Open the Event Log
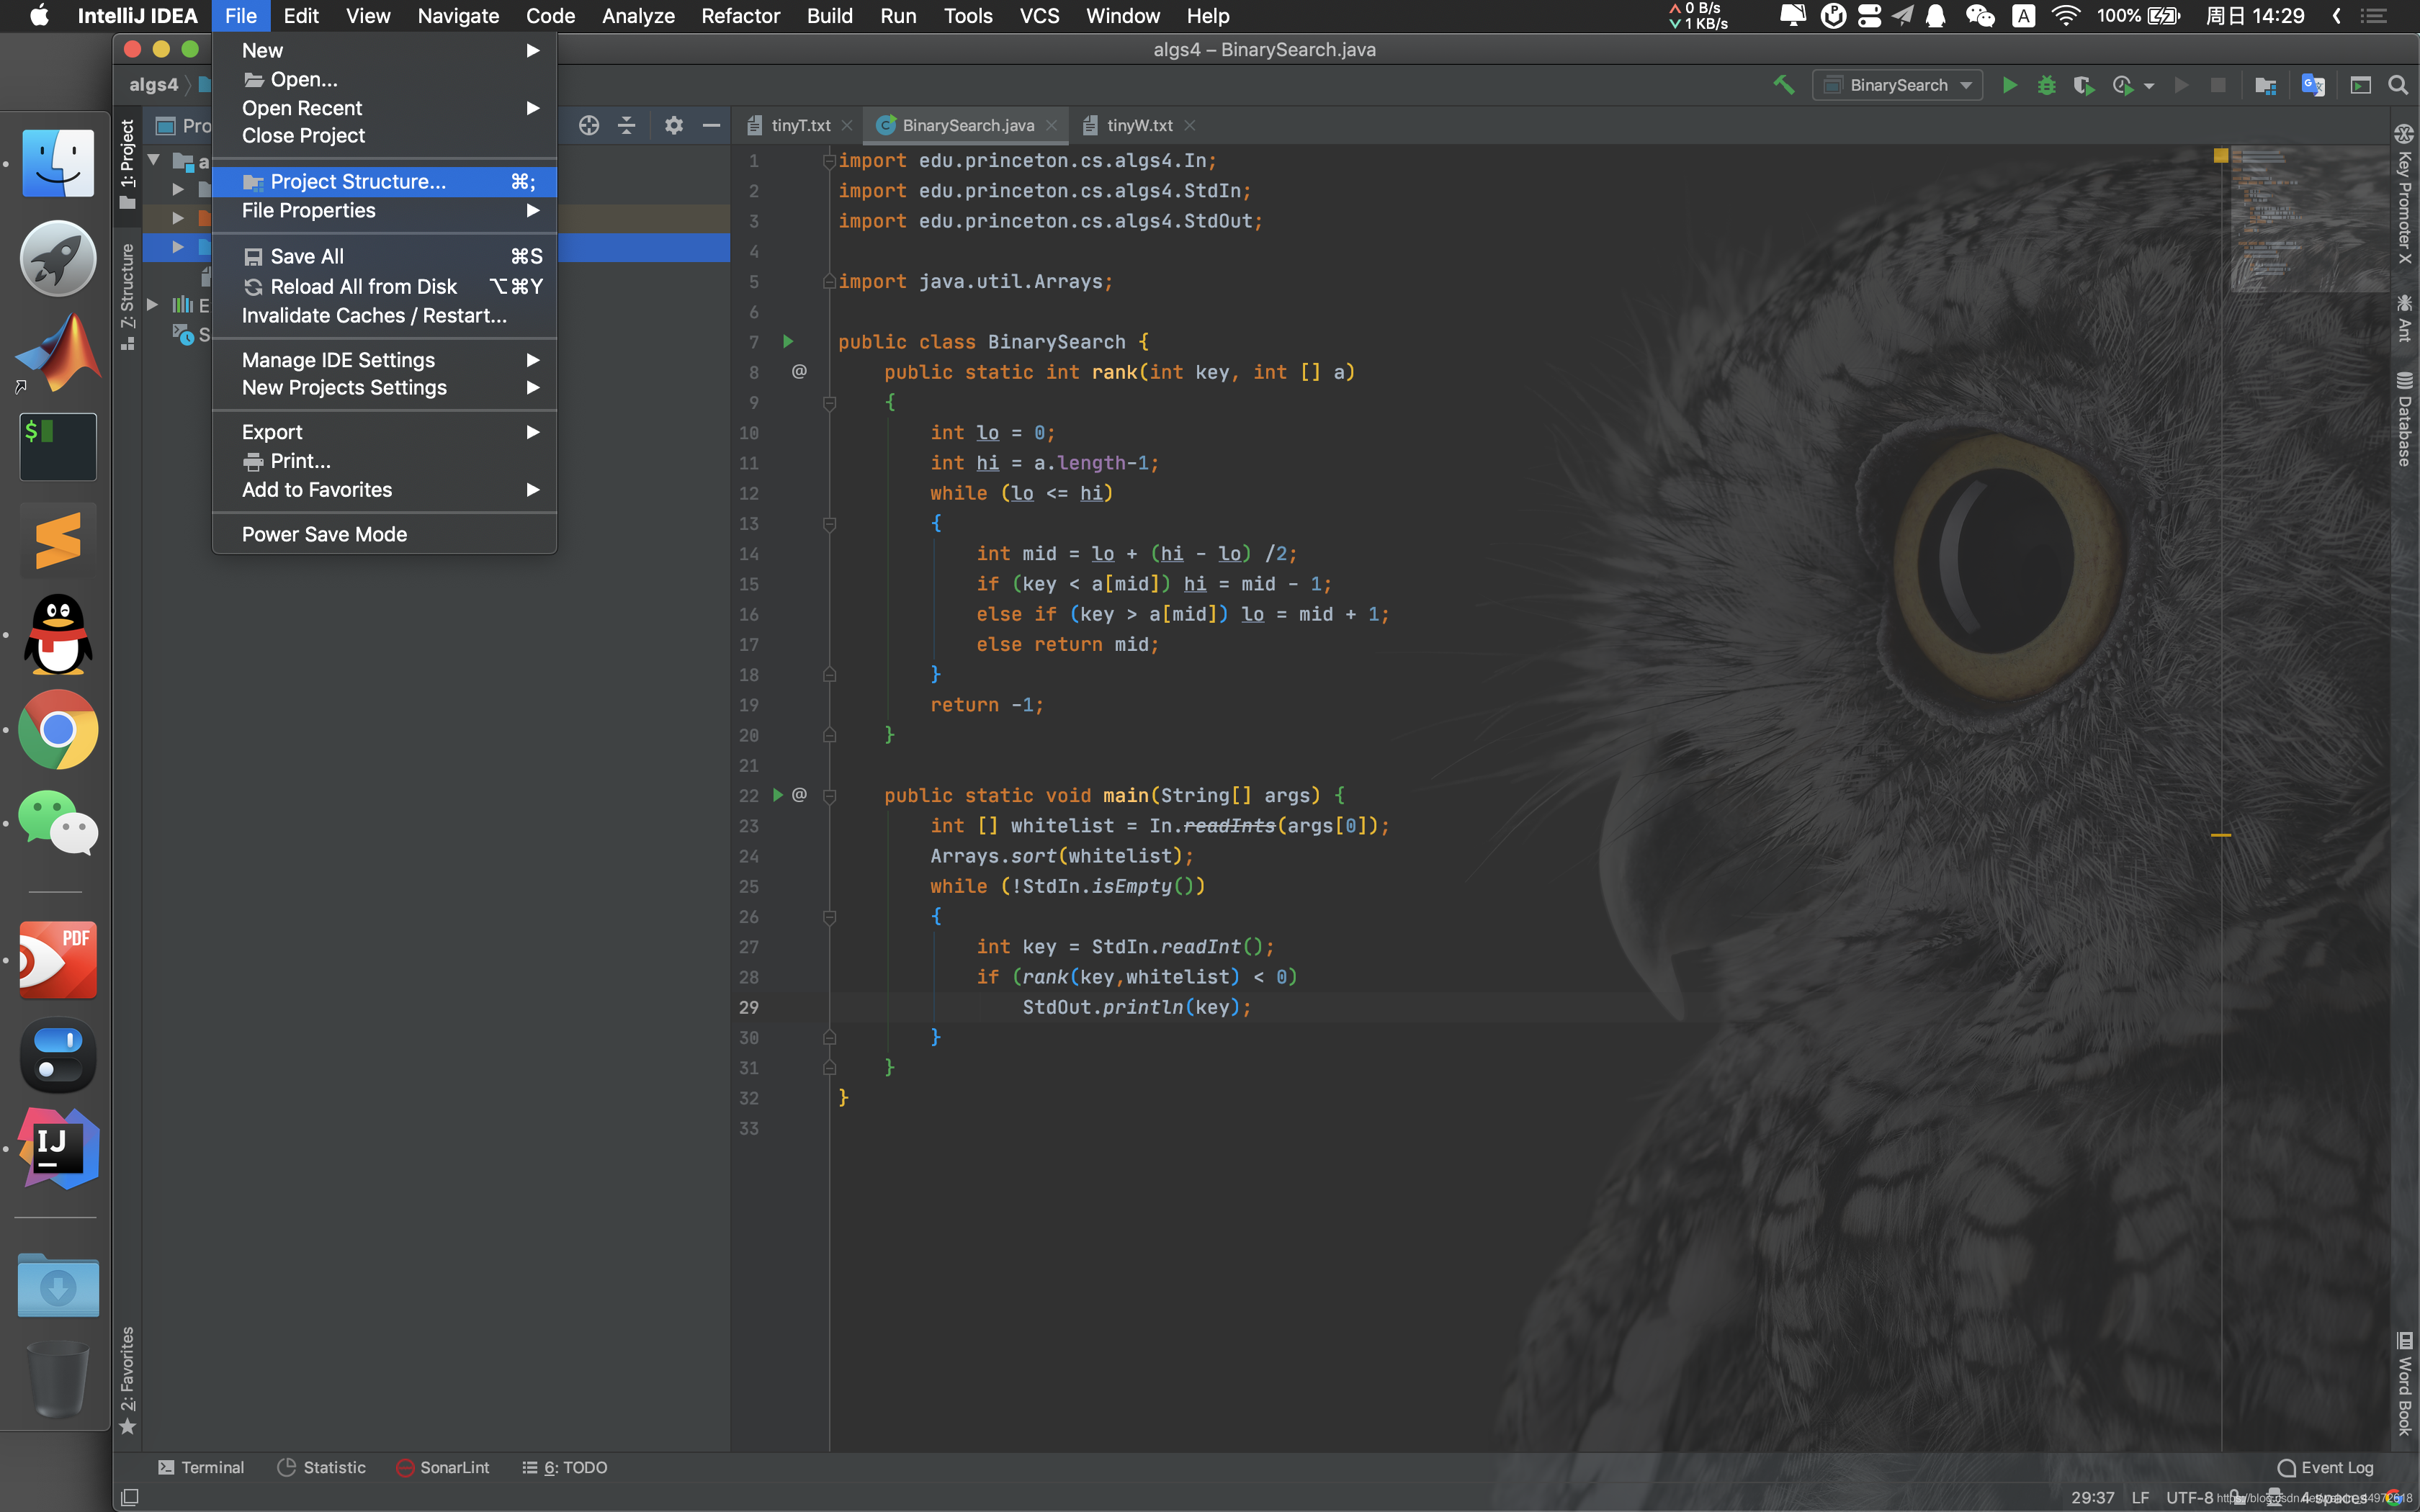2420x1512 pixels. click(x=2325, y=1467)
